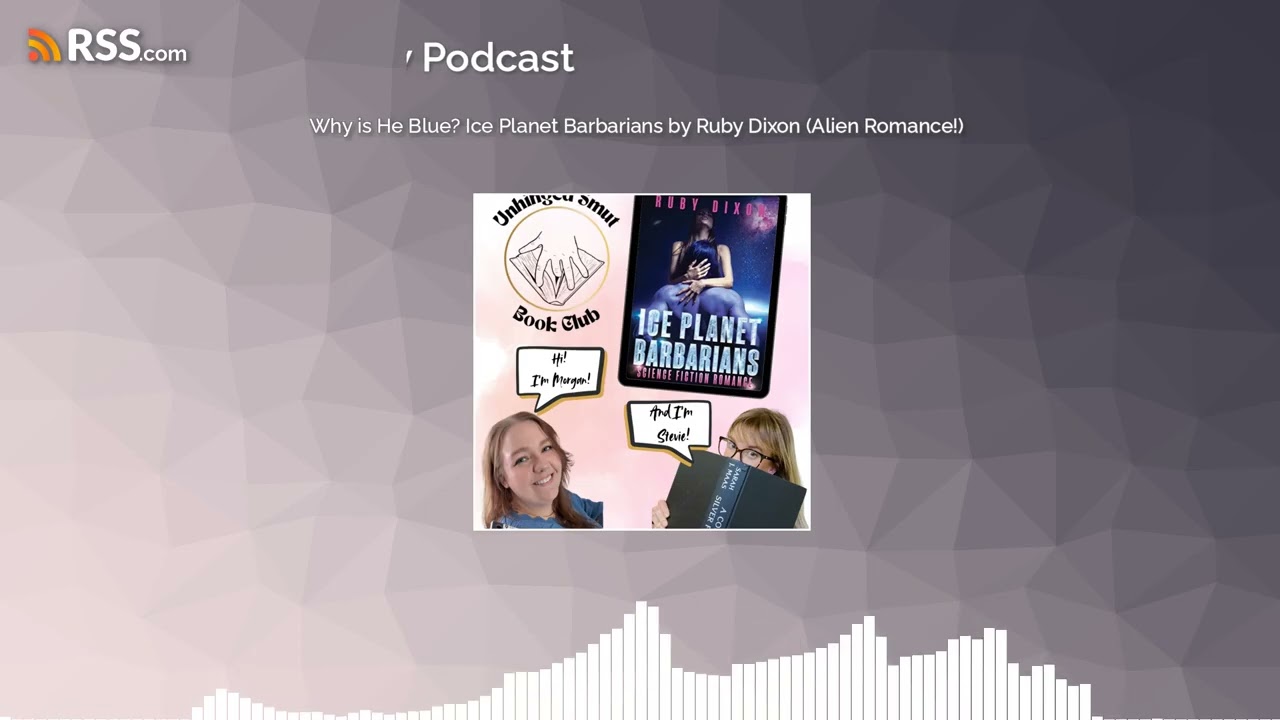
Task: Click the episode title 'Why is He Blue?'
Action: 636,126
